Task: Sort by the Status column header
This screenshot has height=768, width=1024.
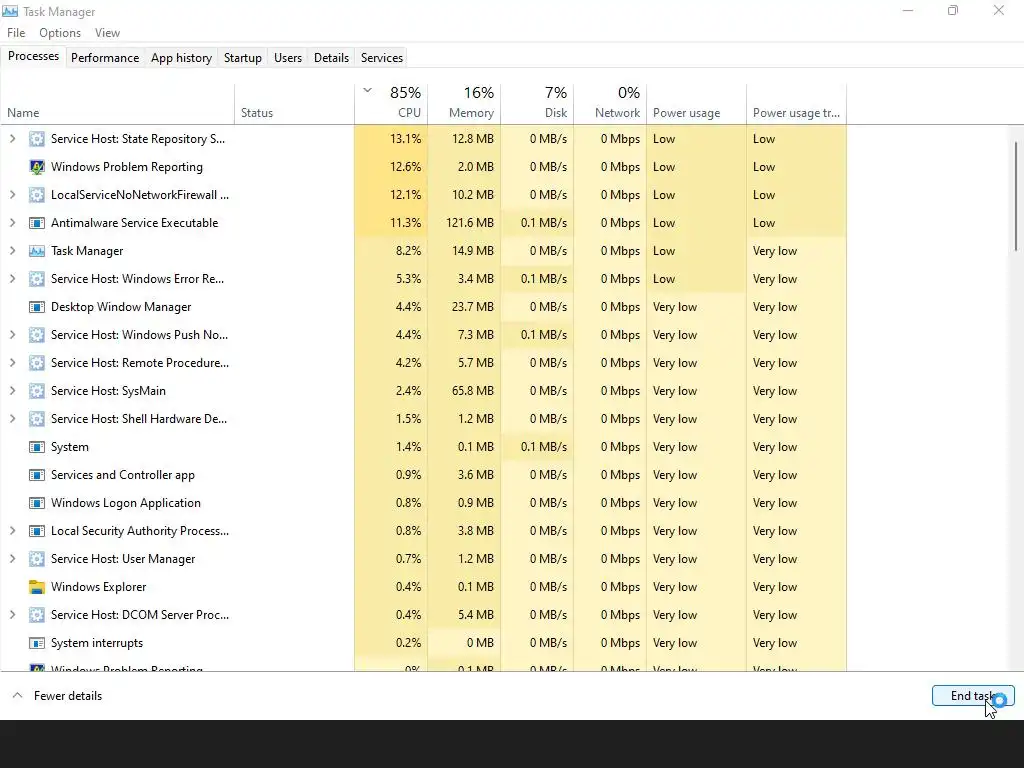Action: 295,103
